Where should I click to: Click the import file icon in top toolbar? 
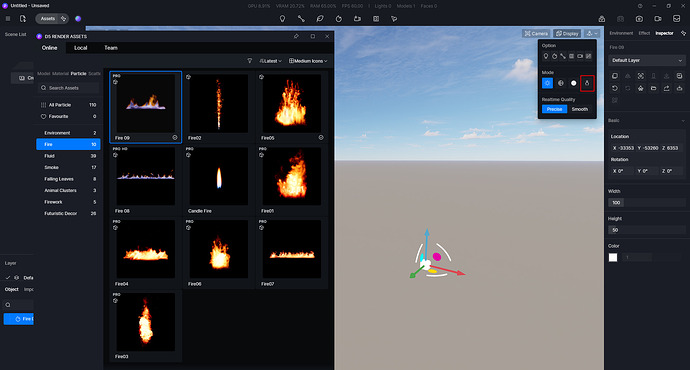(x=23, y=19)
